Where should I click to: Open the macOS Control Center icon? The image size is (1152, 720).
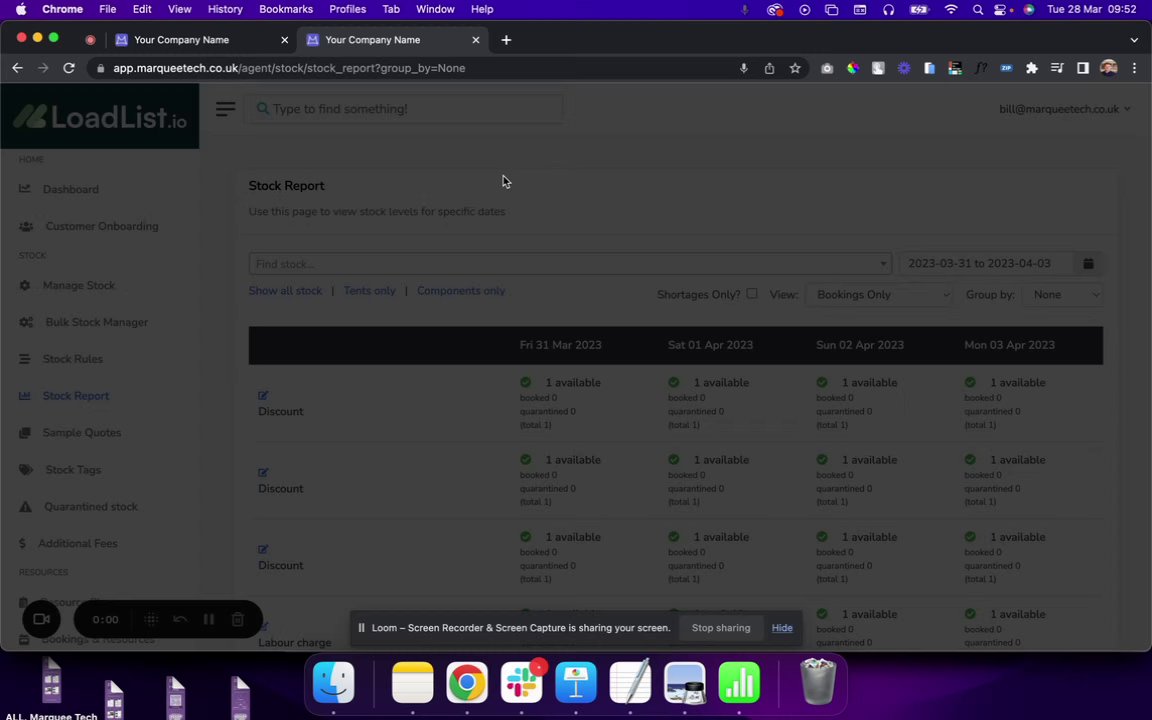click(1000, 10)
